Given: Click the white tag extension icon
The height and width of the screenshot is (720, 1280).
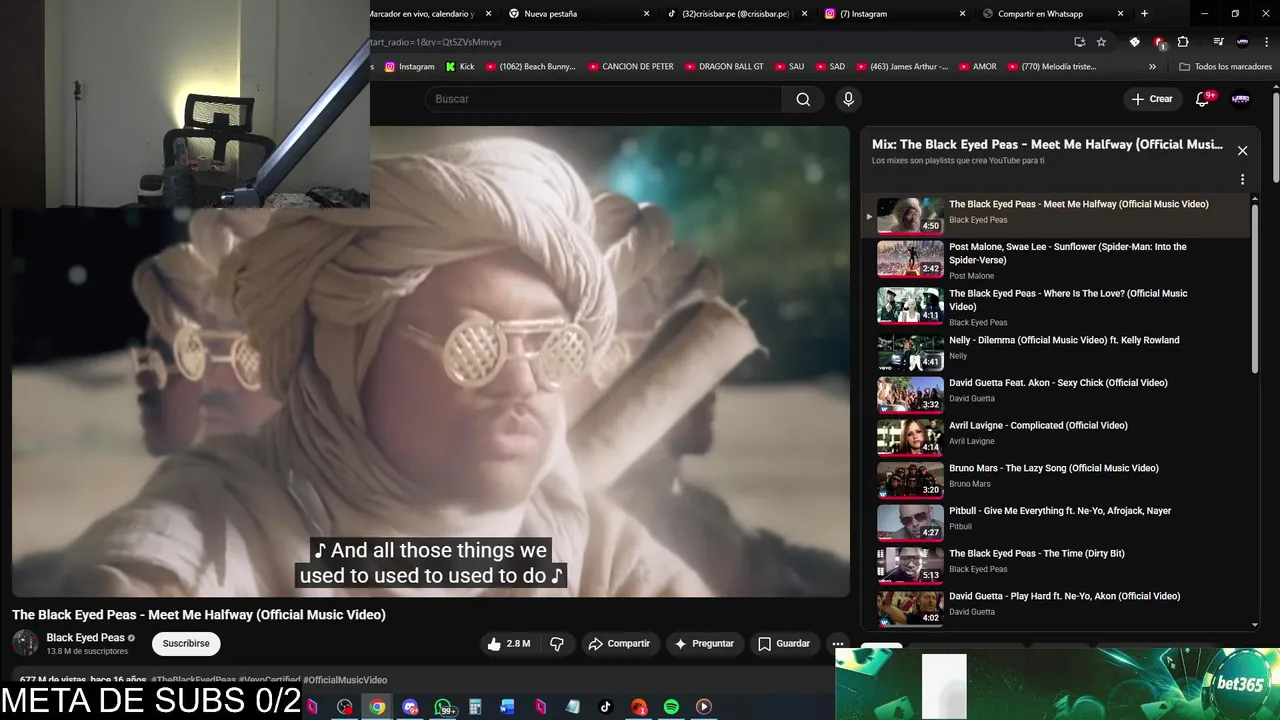Looking at the screenshot, I should click(1134, 42).
